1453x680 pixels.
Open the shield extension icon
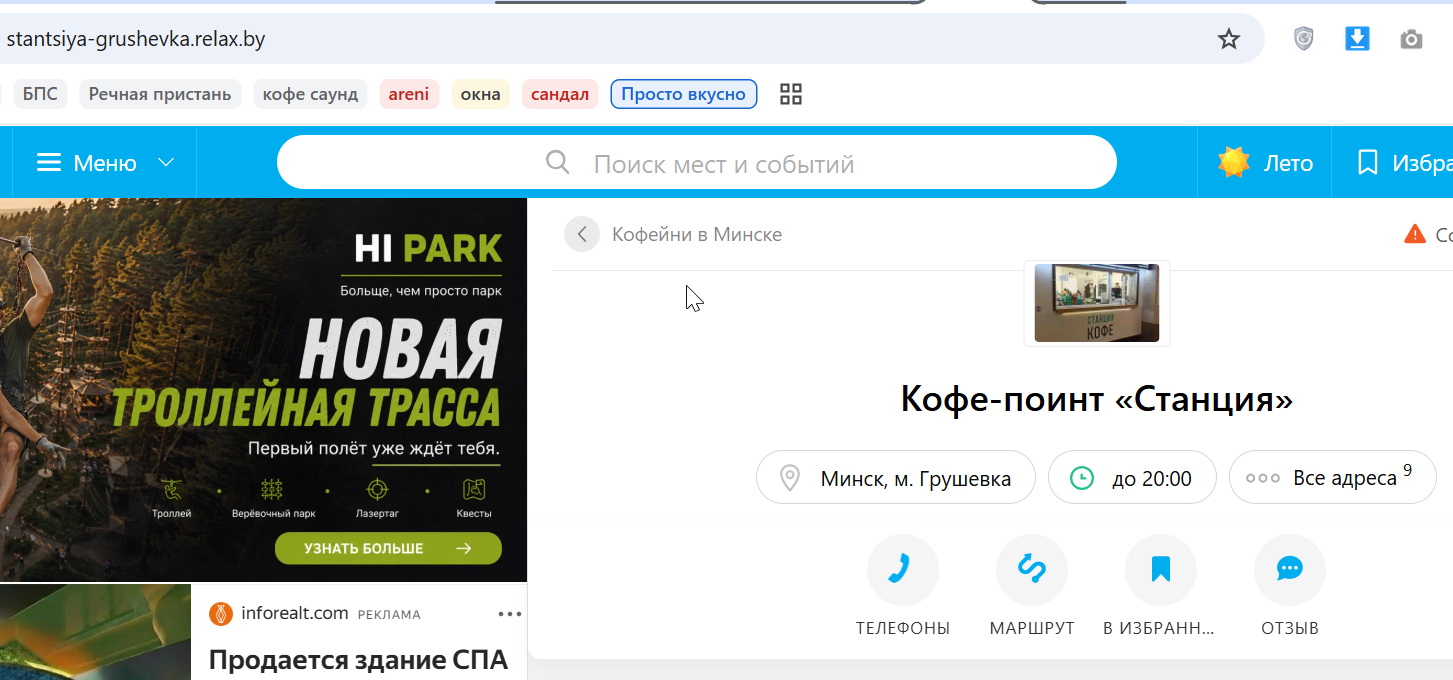pos(1304,39)
